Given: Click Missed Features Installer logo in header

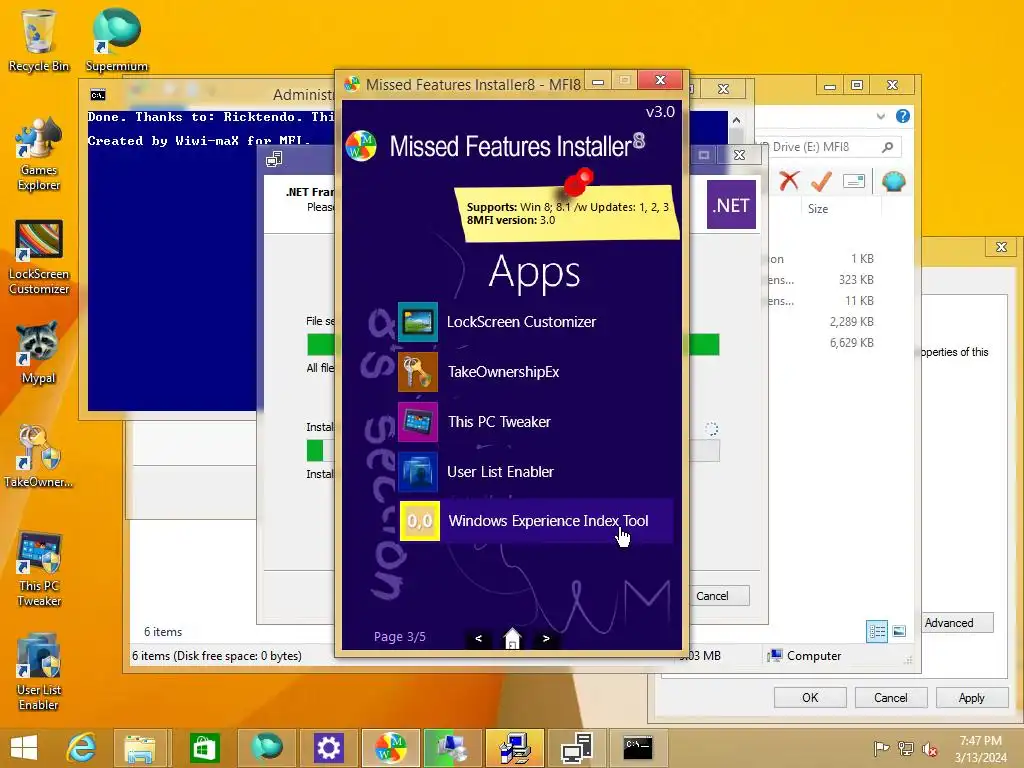Looking at the screenshot, I should pos(361,146).
